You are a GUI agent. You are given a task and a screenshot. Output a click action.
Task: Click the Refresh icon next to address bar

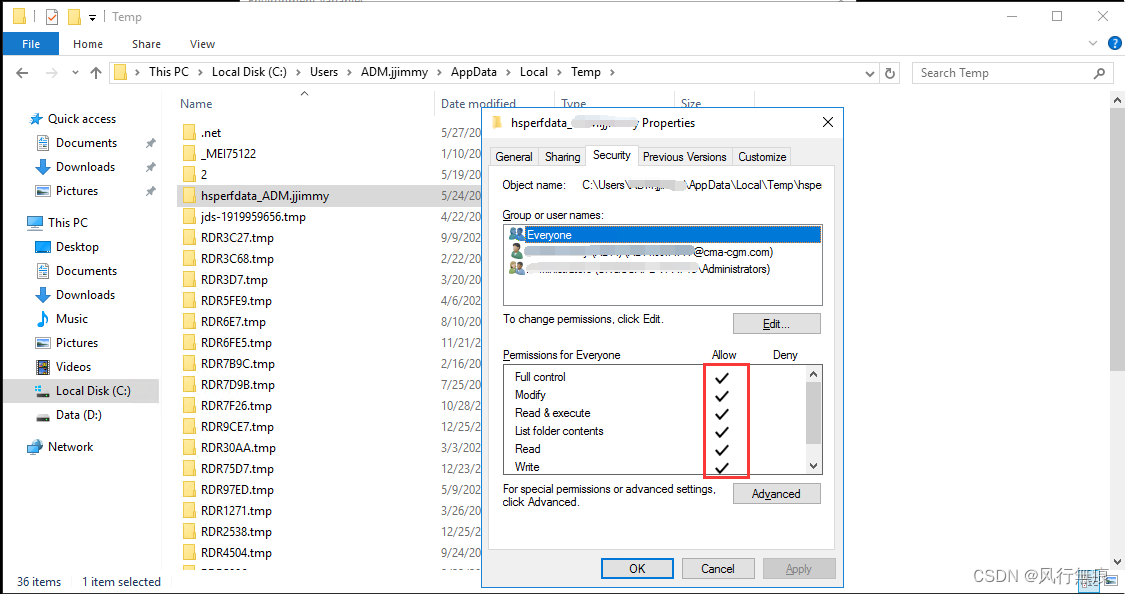coord(888,72)
